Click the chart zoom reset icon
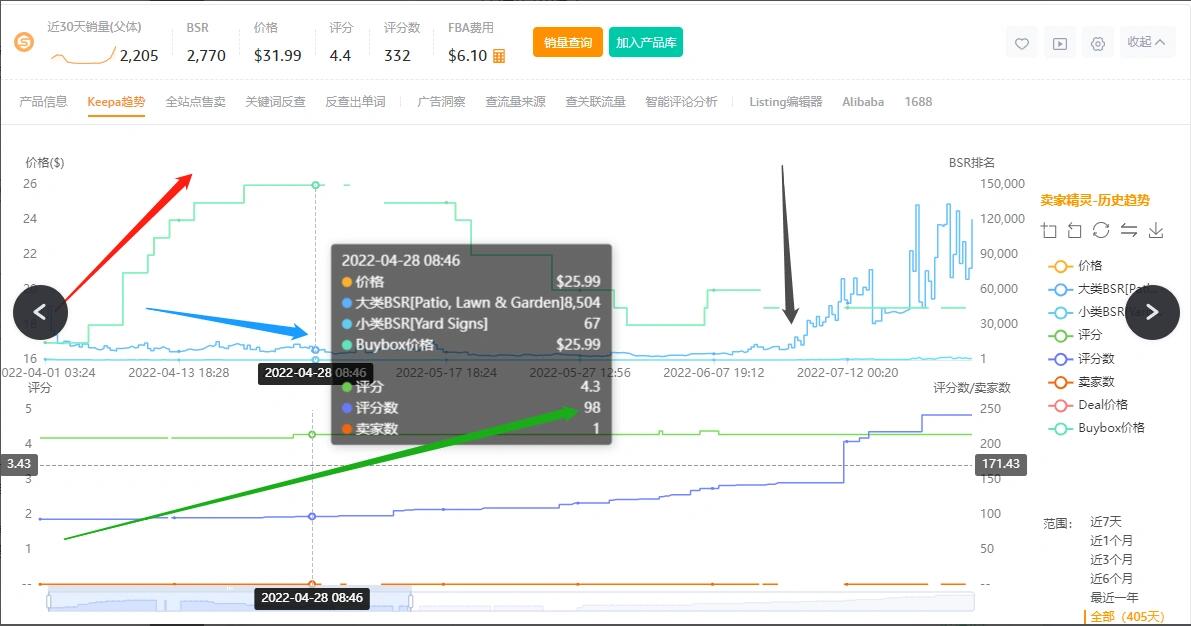Viewport: 1191px width, 626px height. click(1074, 230)
